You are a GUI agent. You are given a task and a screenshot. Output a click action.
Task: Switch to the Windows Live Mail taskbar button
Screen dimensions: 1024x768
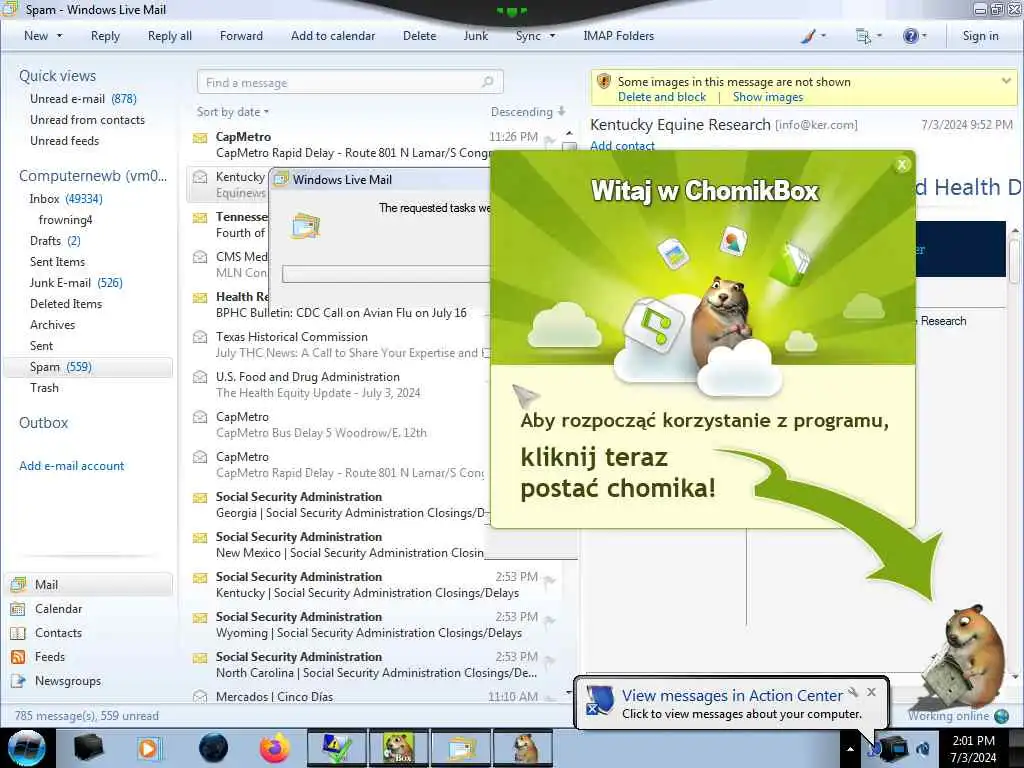[460, 748]
